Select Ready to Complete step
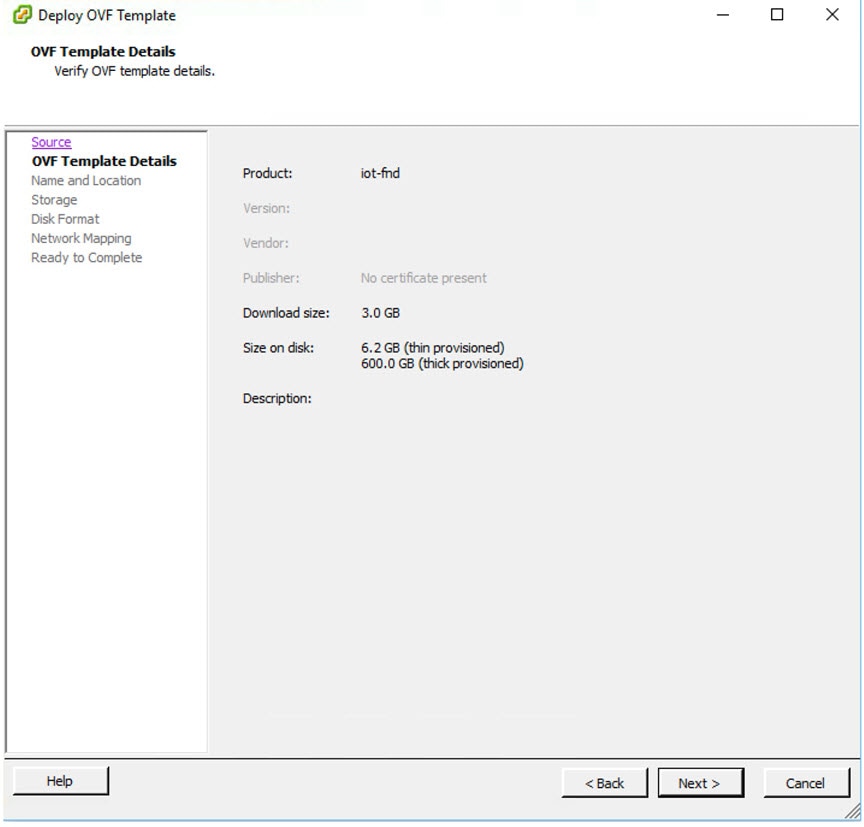Image resolution: width=864 pixels, height=827 pixels. coord(87,258)
